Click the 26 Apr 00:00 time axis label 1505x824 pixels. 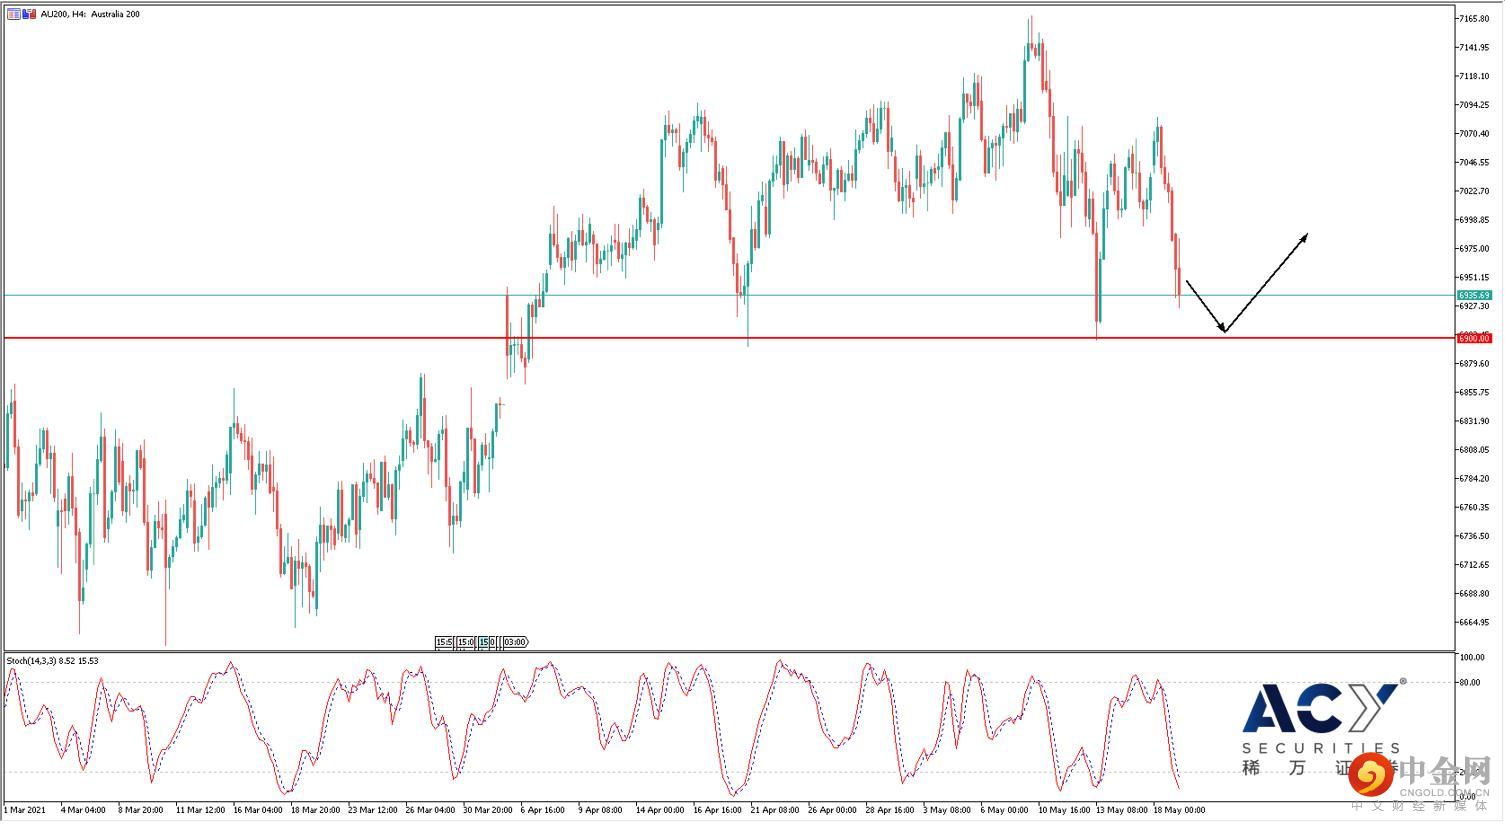coord(833,810)
